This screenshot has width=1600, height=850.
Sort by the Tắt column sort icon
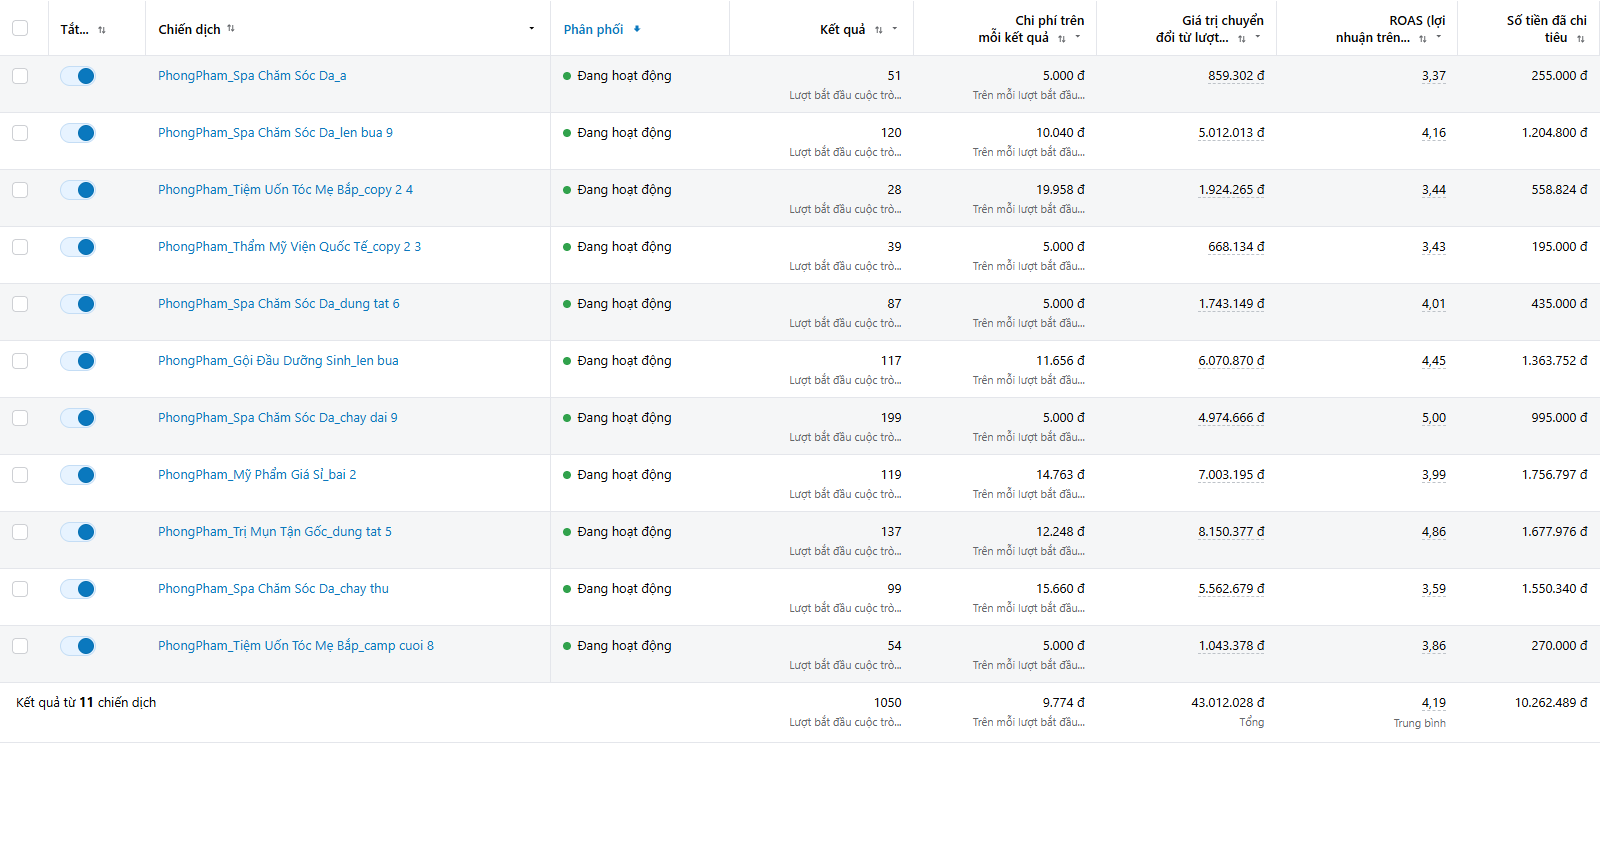[x=101, y=30]
